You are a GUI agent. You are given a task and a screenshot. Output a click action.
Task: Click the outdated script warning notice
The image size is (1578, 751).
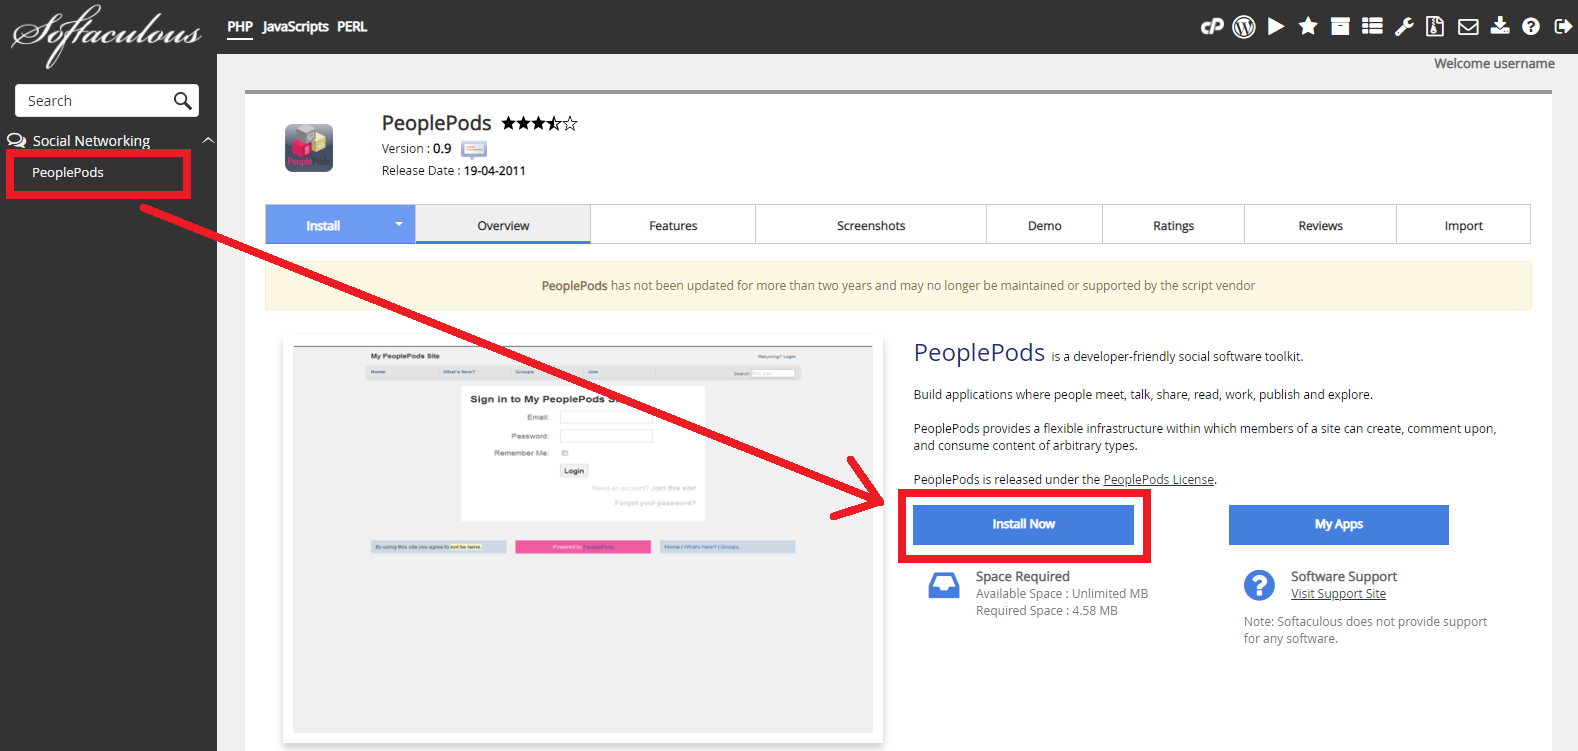898,286
